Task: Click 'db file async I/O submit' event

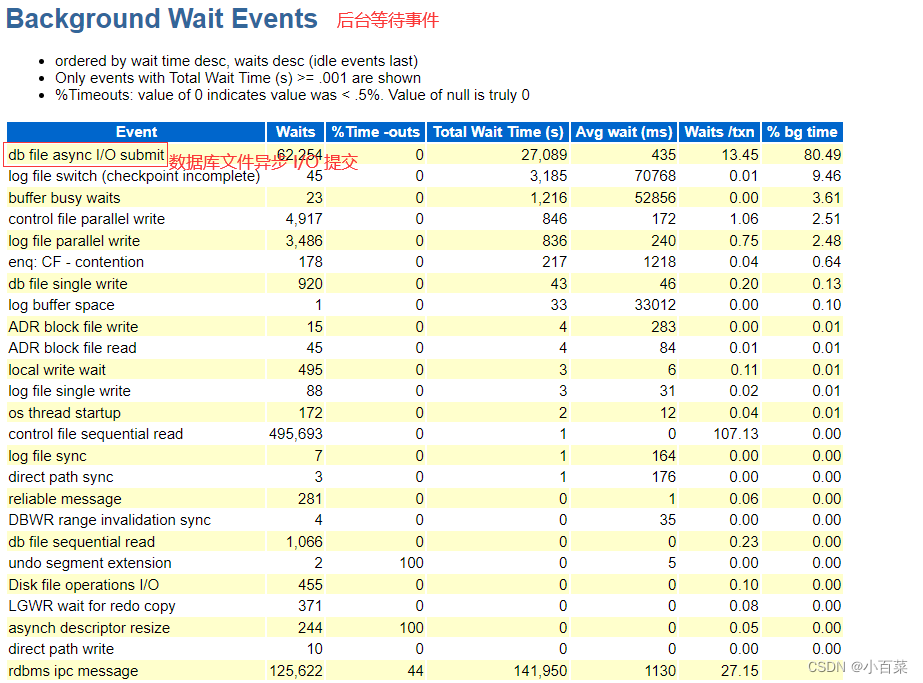Action: (86, 155)
